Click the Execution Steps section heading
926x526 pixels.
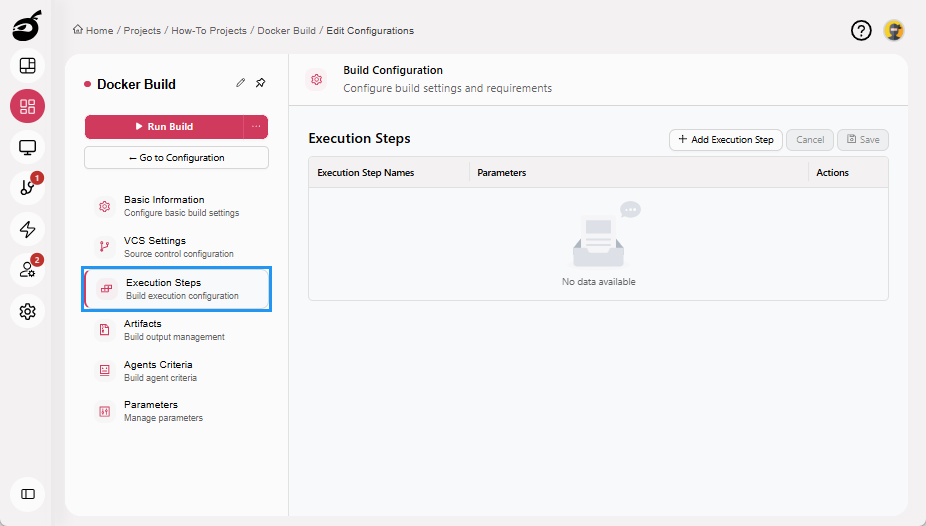359,138
